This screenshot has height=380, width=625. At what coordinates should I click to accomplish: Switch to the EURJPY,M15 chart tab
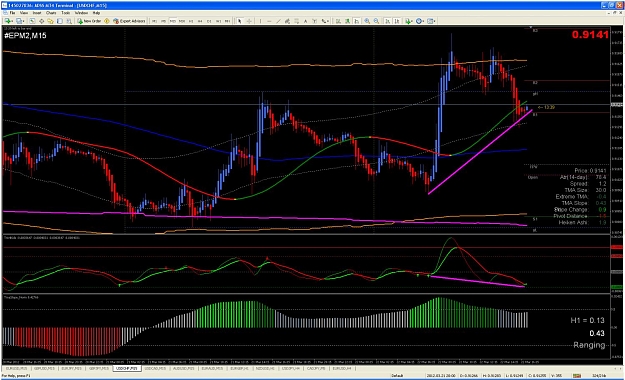coord(72,368)
